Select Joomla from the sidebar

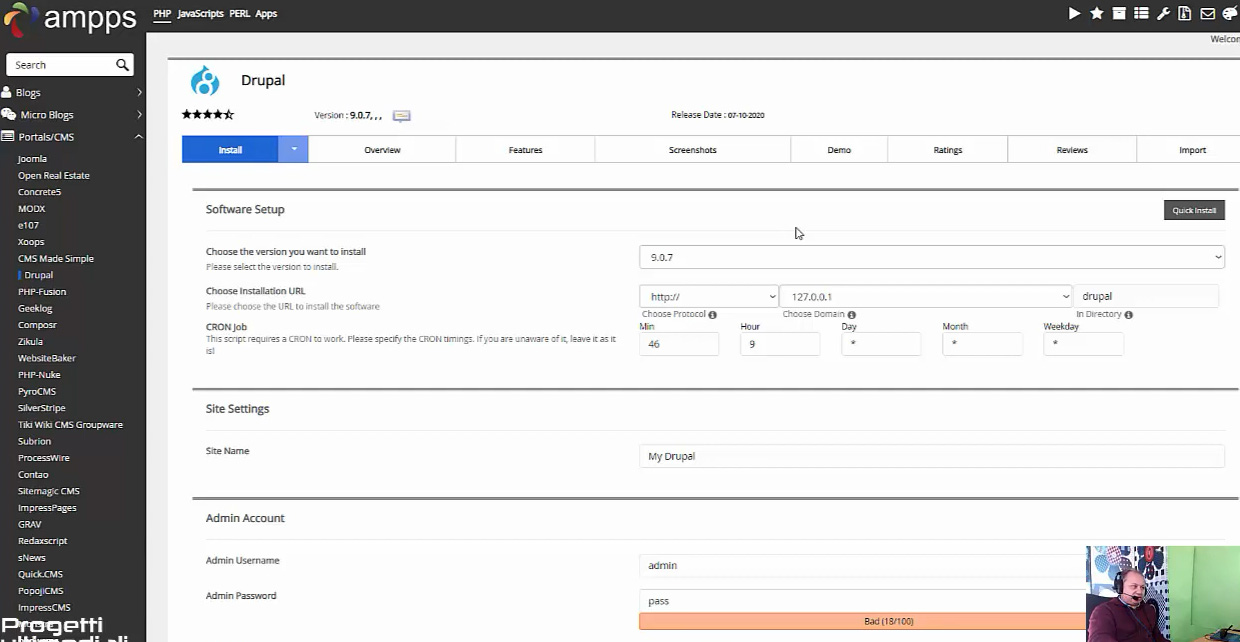pos(32,158)
